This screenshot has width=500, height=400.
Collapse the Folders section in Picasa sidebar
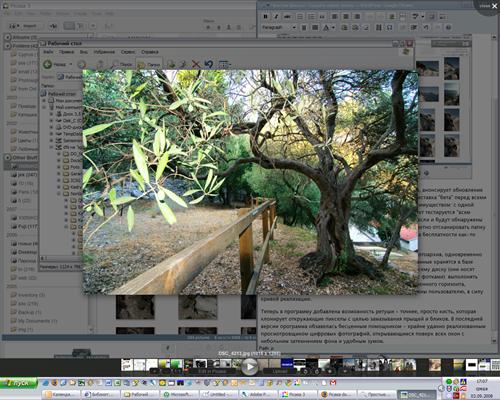tap(8, 46)
